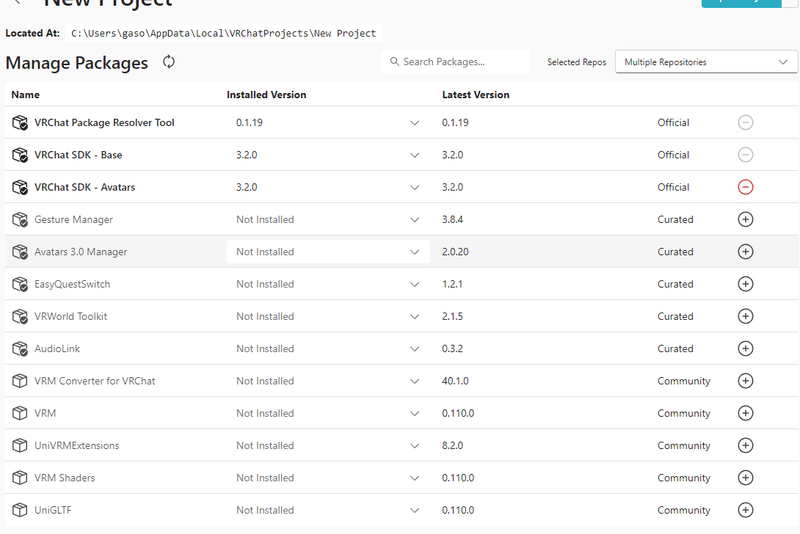
Task: Click the package icon beside Gesture Manager
Action: pyautogui.click(x=20, y=219)
